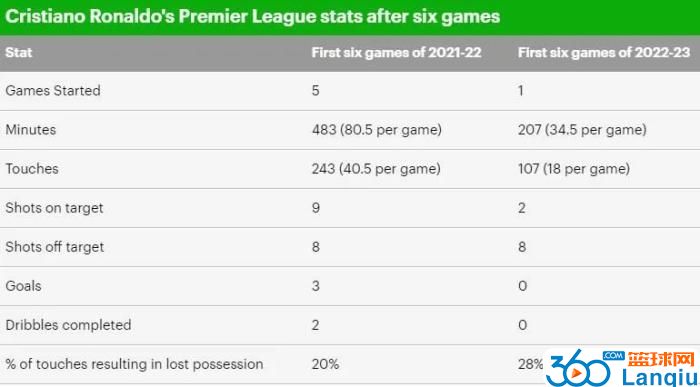Click the table title about Cristiano Ronaldo's stats

[x=252, y=17]
